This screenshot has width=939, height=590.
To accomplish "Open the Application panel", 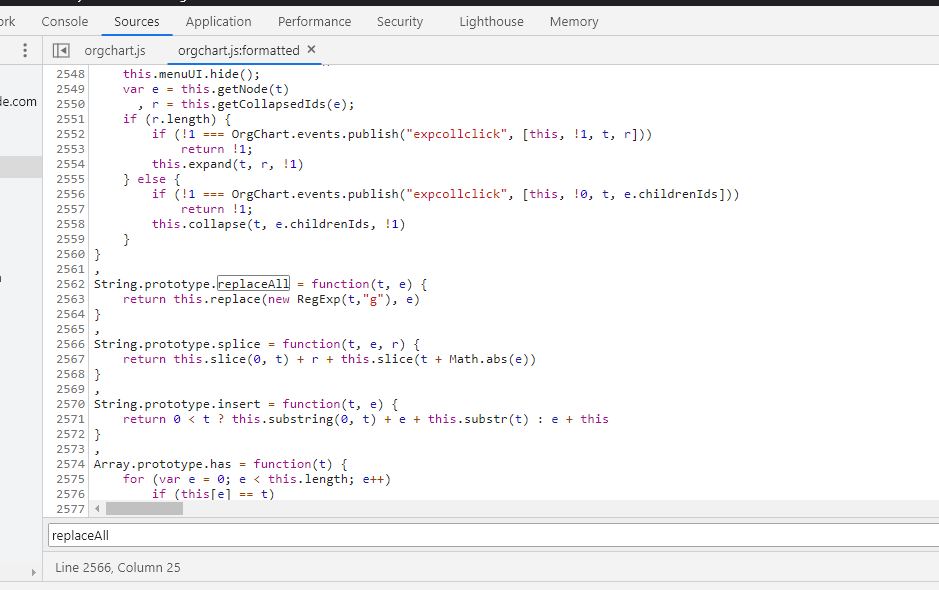I will [x=218, y=21].
